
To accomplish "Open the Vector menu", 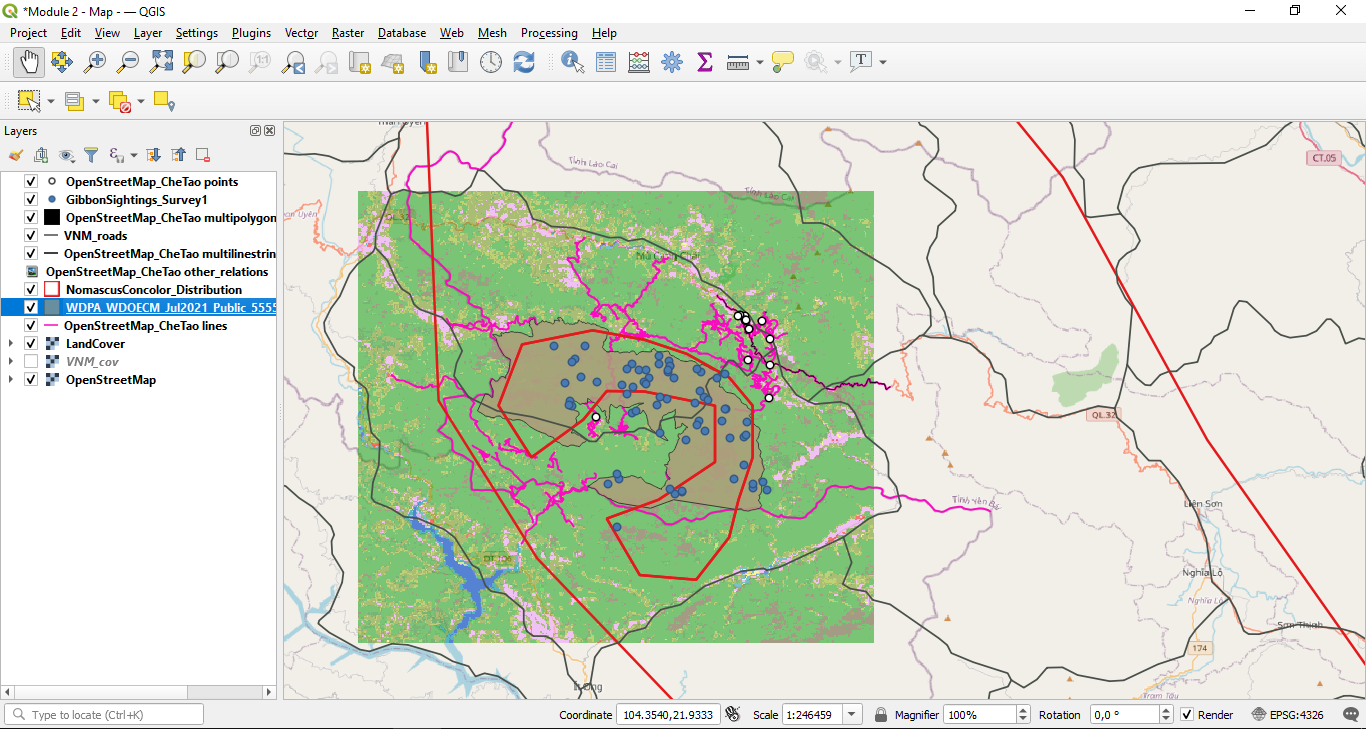I will coord(301,33).
